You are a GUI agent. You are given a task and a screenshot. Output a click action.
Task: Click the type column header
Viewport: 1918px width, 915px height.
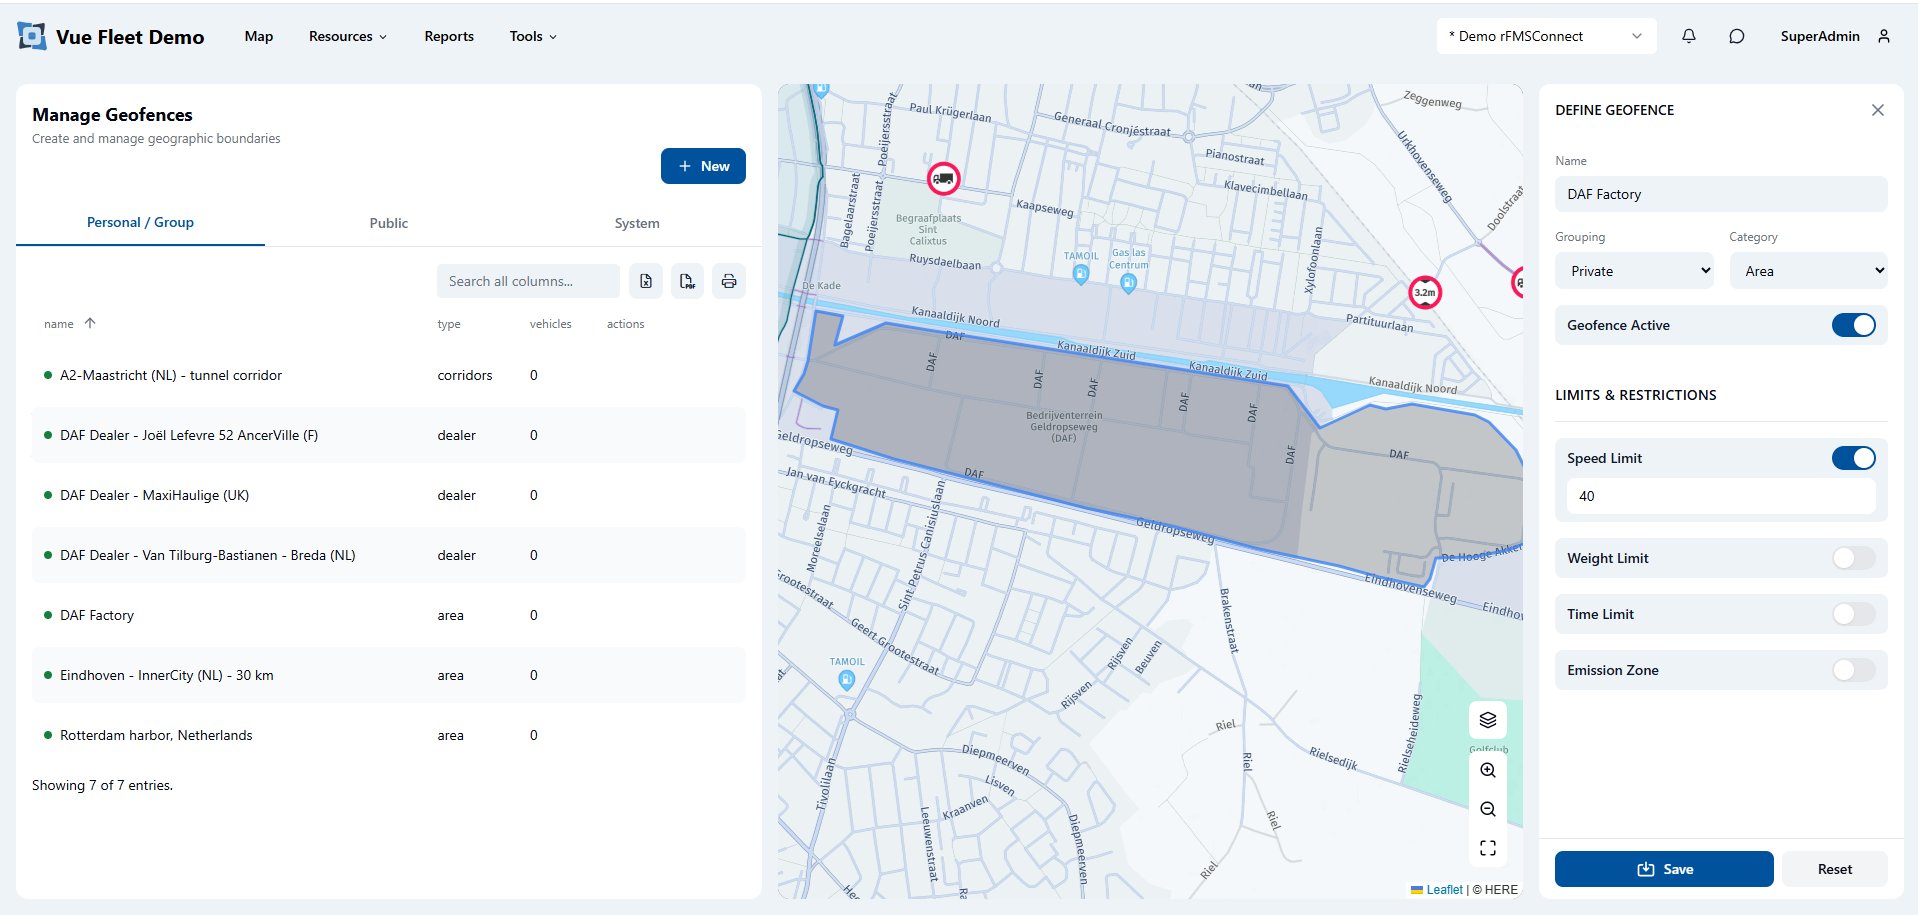449,324
